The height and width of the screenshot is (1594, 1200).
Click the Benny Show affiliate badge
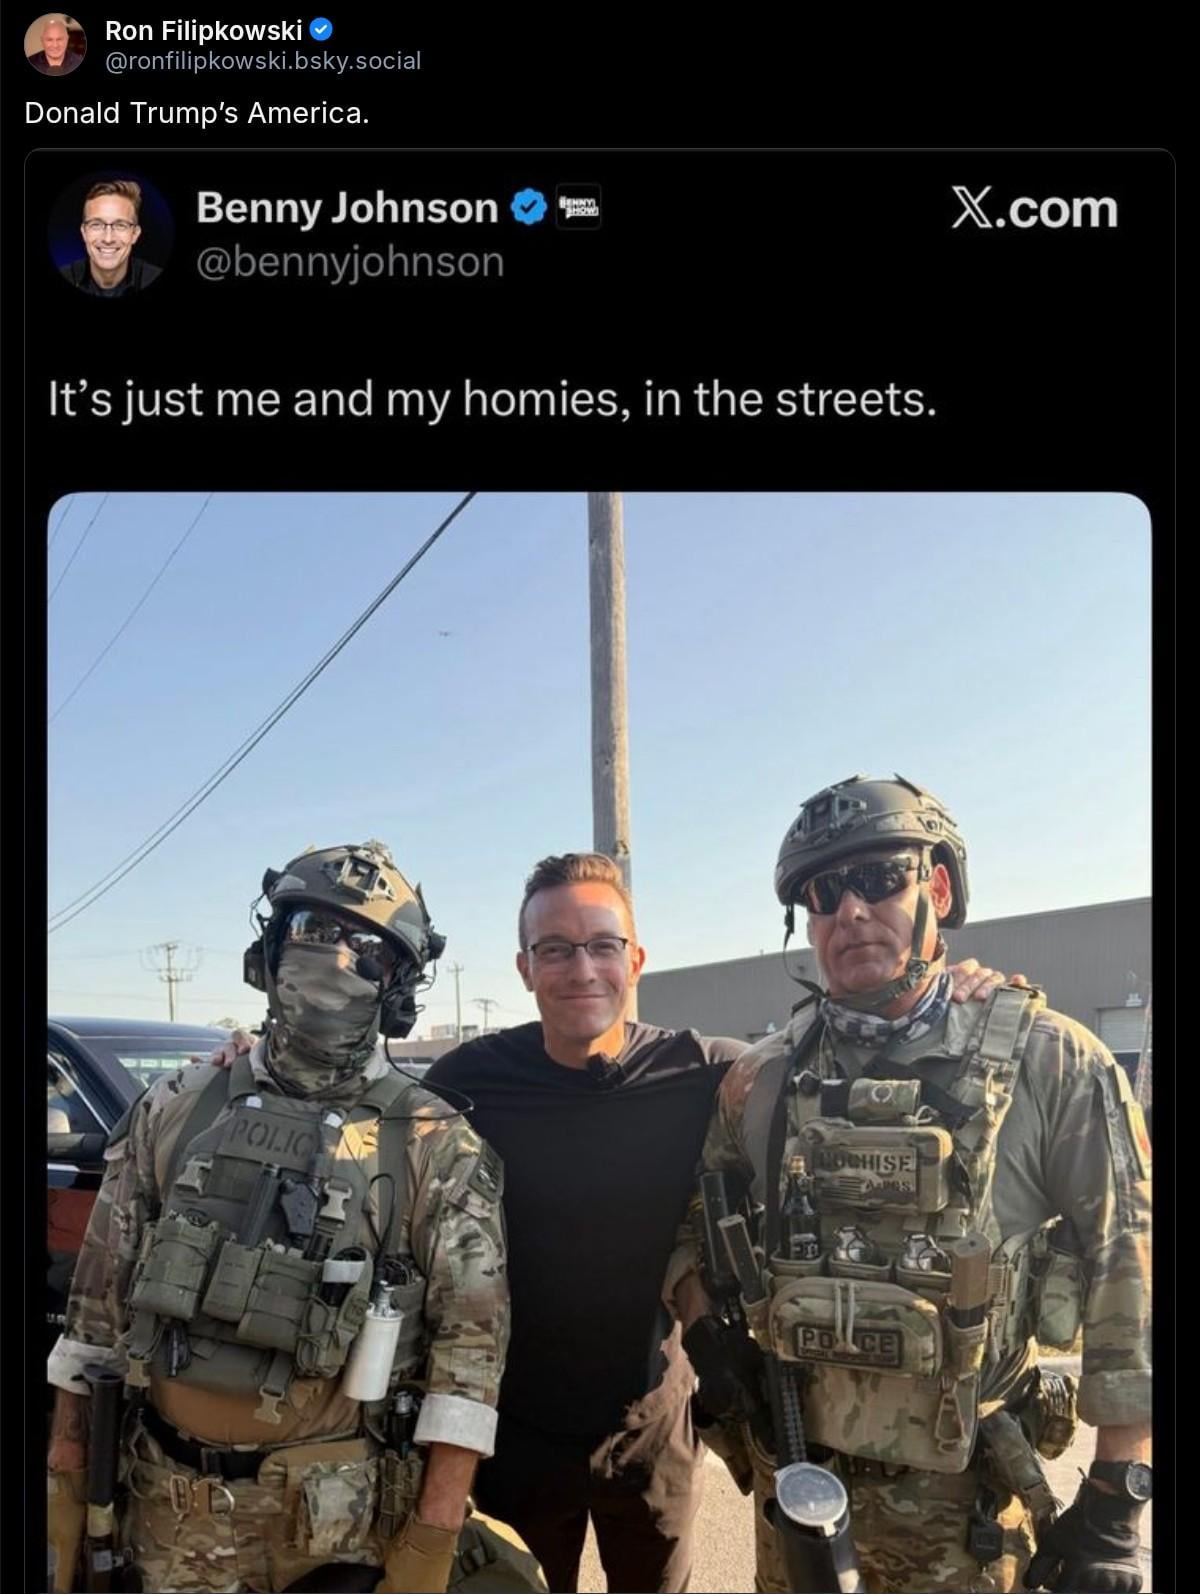pyautogui.click(x=579, y=207)
